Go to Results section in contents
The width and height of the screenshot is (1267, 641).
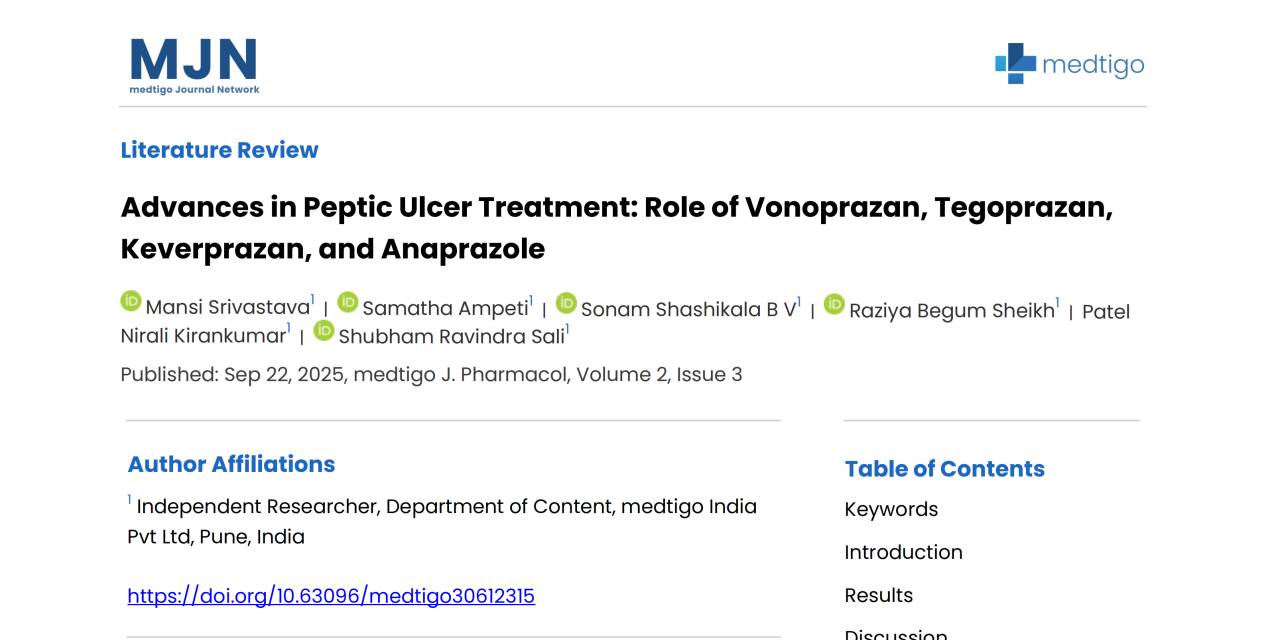[x=878, y=595]
